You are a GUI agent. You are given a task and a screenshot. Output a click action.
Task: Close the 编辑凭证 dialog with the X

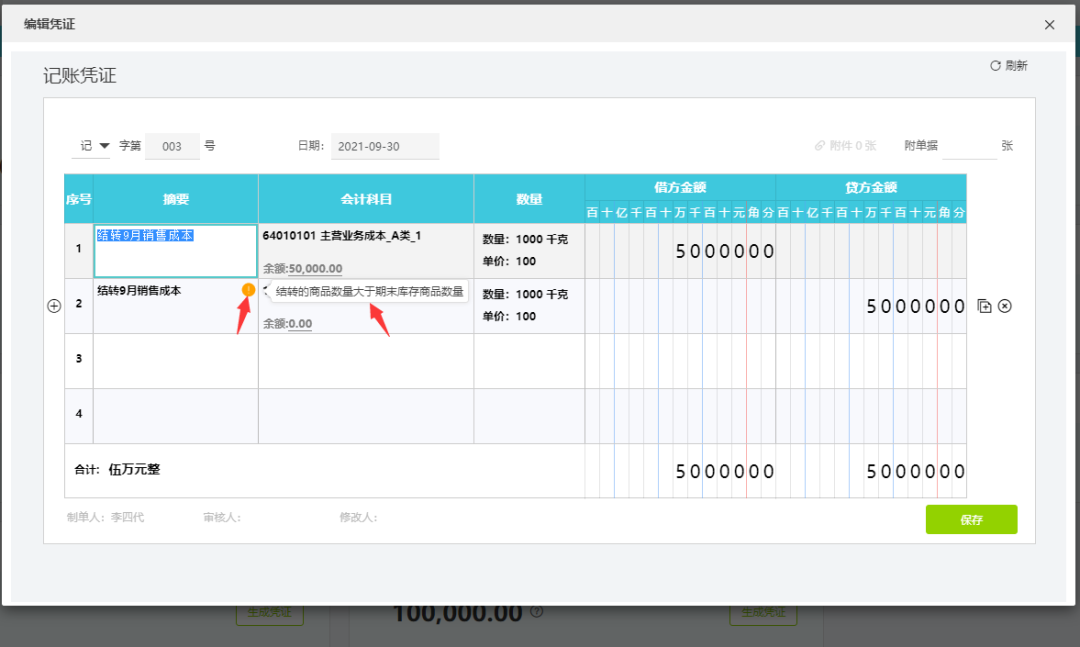(x=1049, y=25)
